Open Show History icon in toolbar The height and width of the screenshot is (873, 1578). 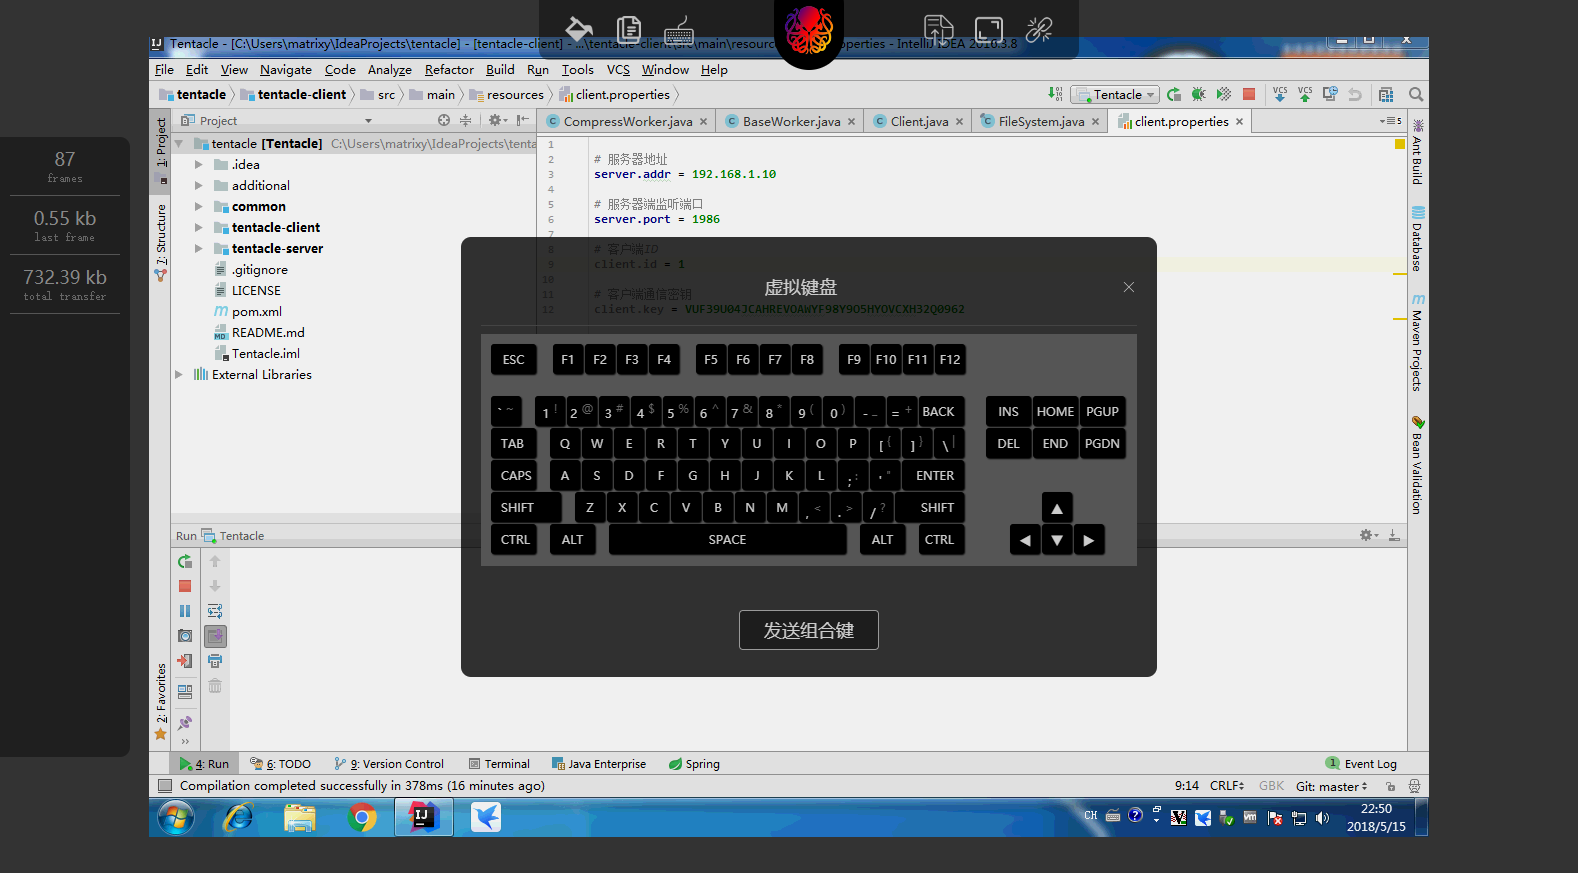click(1330, 94)
